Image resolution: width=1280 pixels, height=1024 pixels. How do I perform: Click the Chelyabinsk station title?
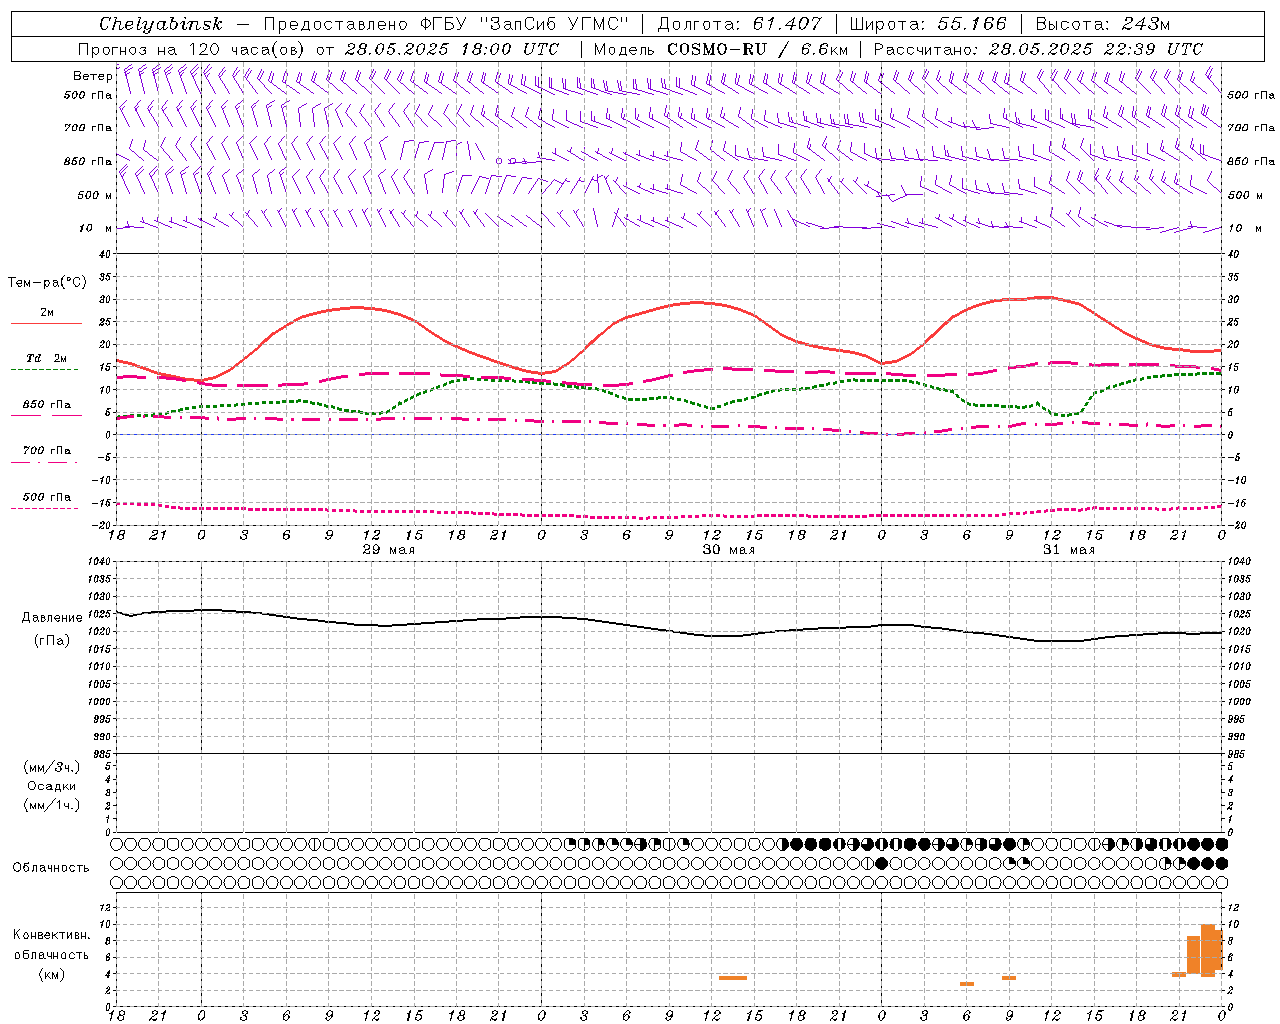point(161,24)
